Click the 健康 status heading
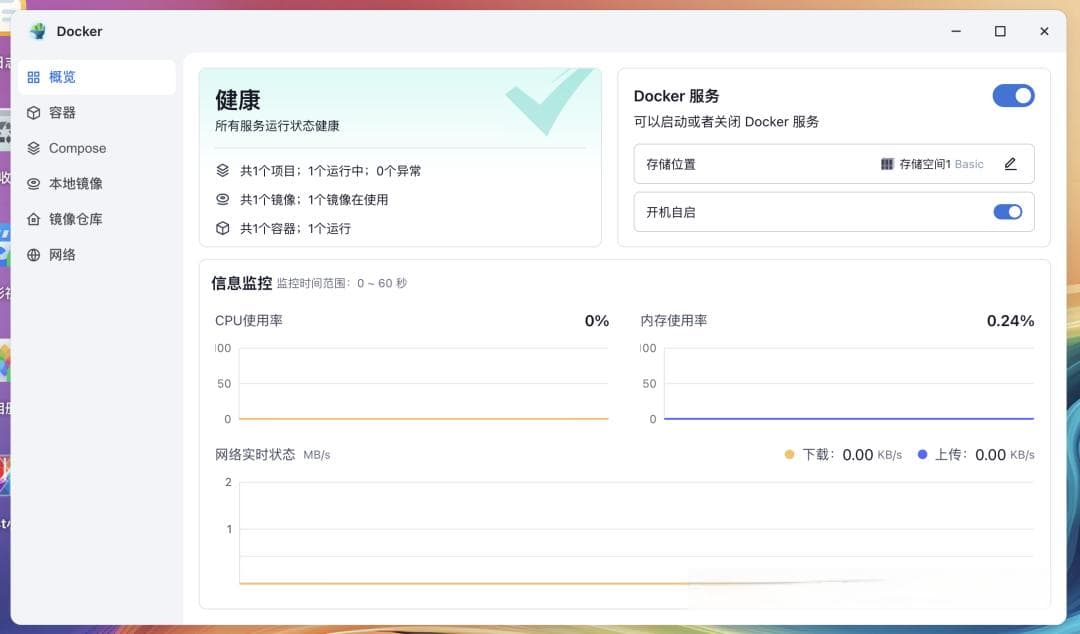1080x634 pixels. click(238, 100)
